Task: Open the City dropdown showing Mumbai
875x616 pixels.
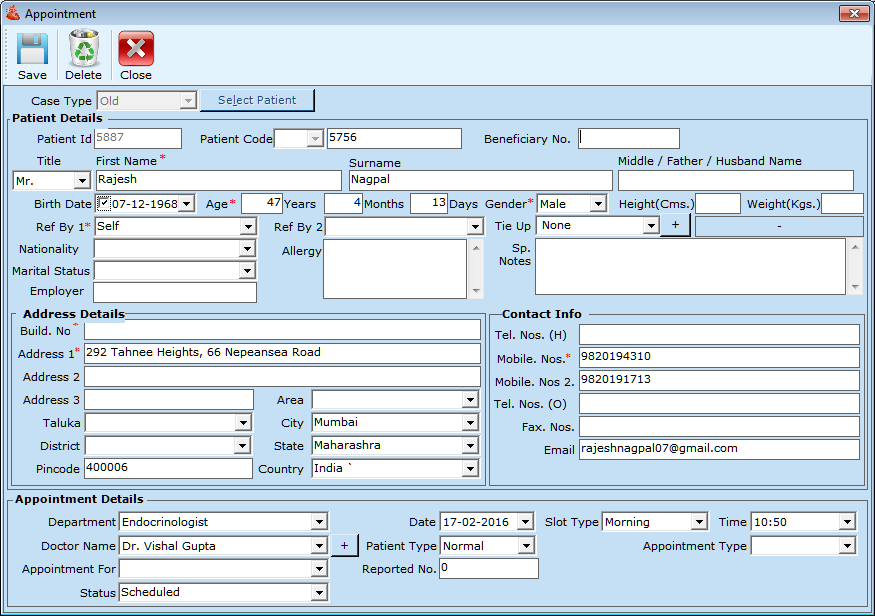Action: [x=470, y=423]
